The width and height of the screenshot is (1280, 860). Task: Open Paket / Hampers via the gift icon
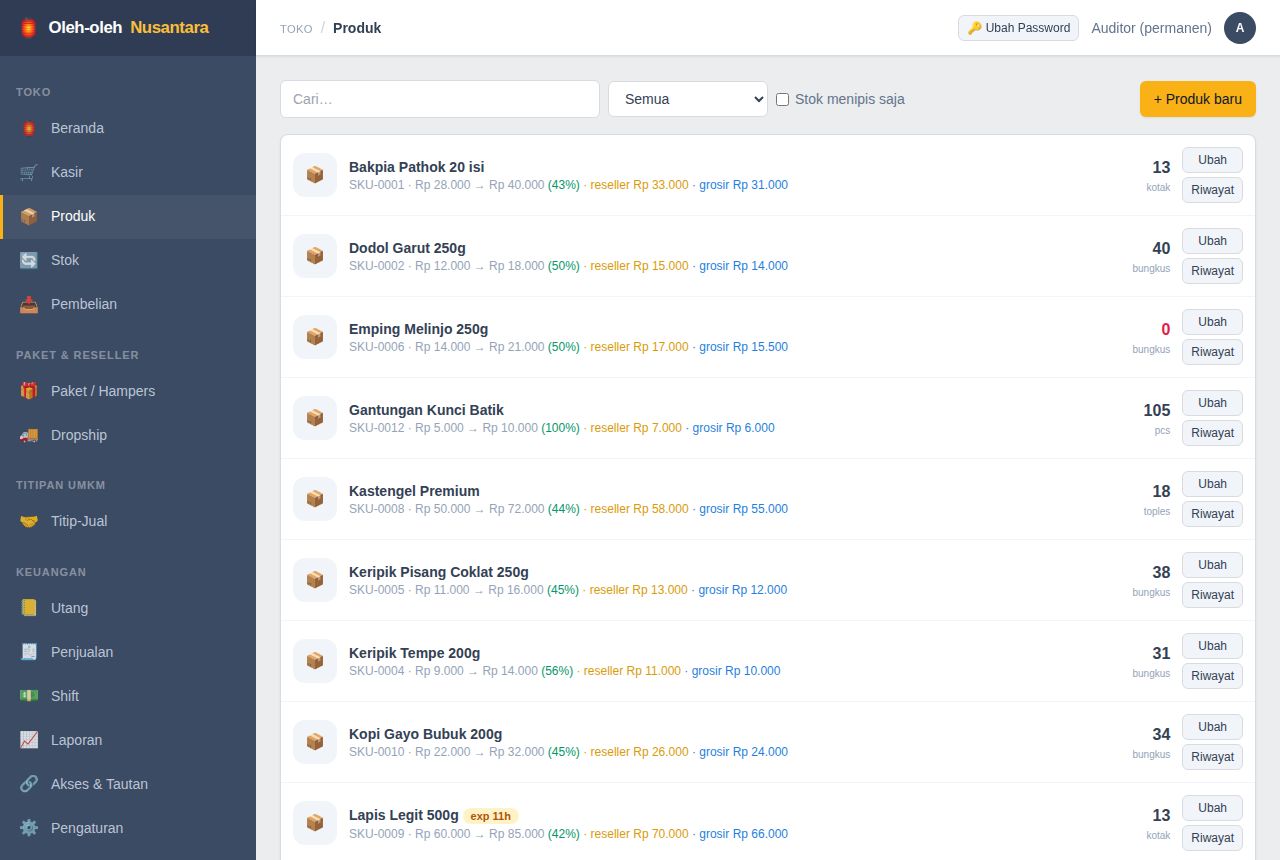click(29, 391)
